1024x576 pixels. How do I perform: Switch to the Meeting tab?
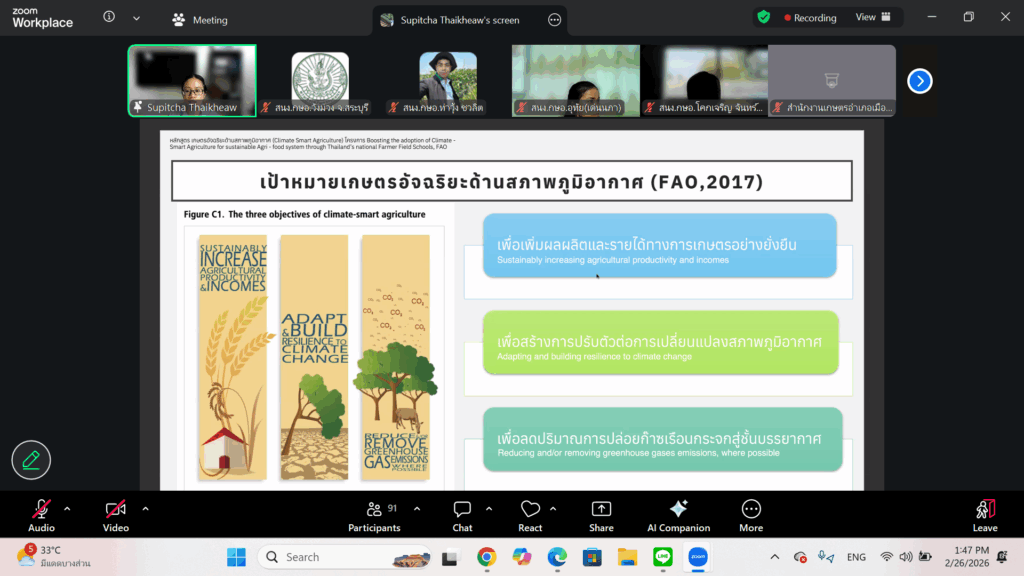(200, 19)
